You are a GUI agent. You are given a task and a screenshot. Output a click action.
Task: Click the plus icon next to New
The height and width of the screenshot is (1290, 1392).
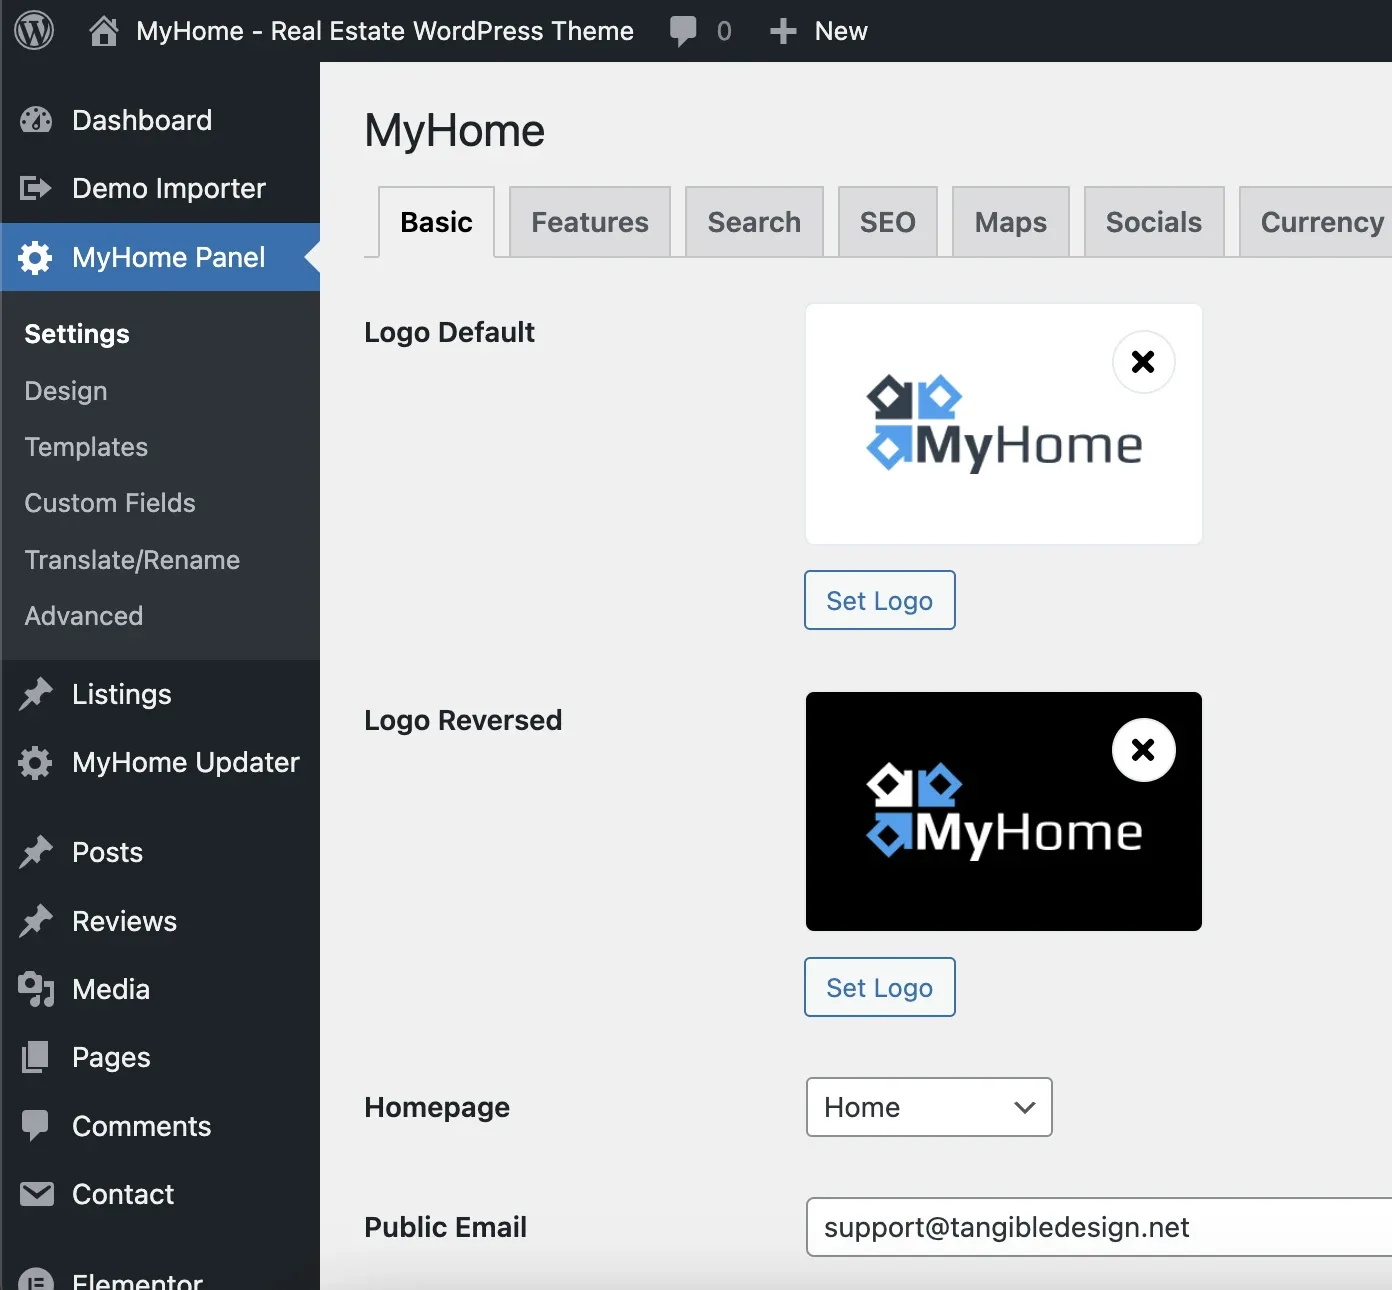click(783, 31)
